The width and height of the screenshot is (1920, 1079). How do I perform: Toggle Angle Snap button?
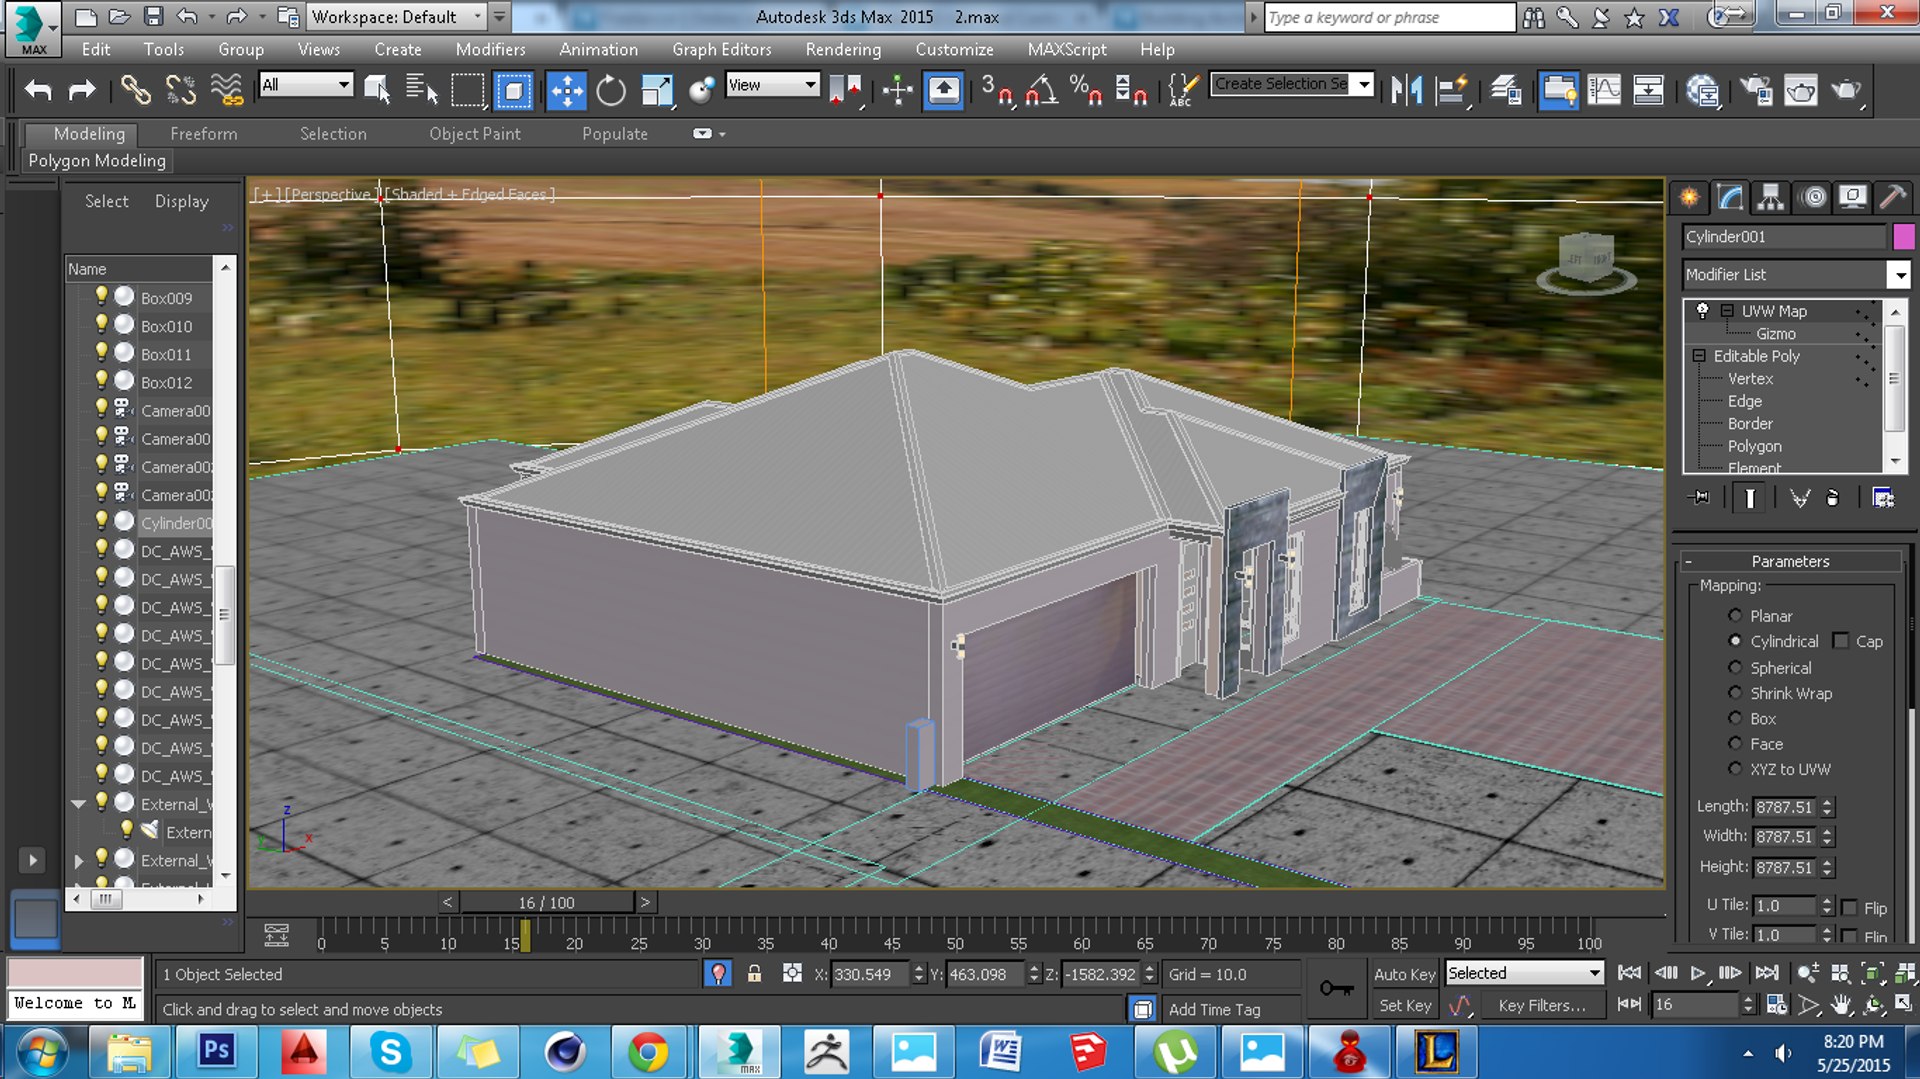1041,91
